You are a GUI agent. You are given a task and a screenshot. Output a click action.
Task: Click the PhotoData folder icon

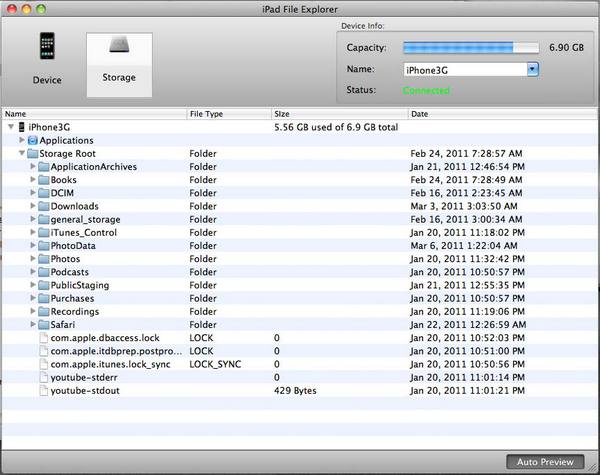[x=44, y=246]
